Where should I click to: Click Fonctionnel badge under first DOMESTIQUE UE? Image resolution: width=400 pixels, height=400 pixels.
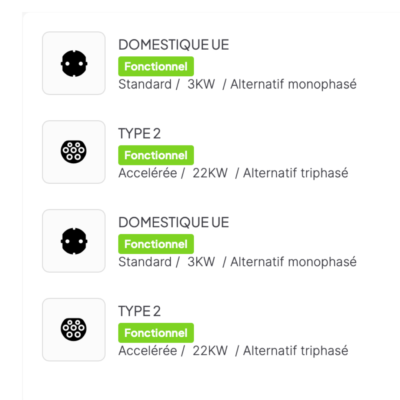[x=156, y=66]
